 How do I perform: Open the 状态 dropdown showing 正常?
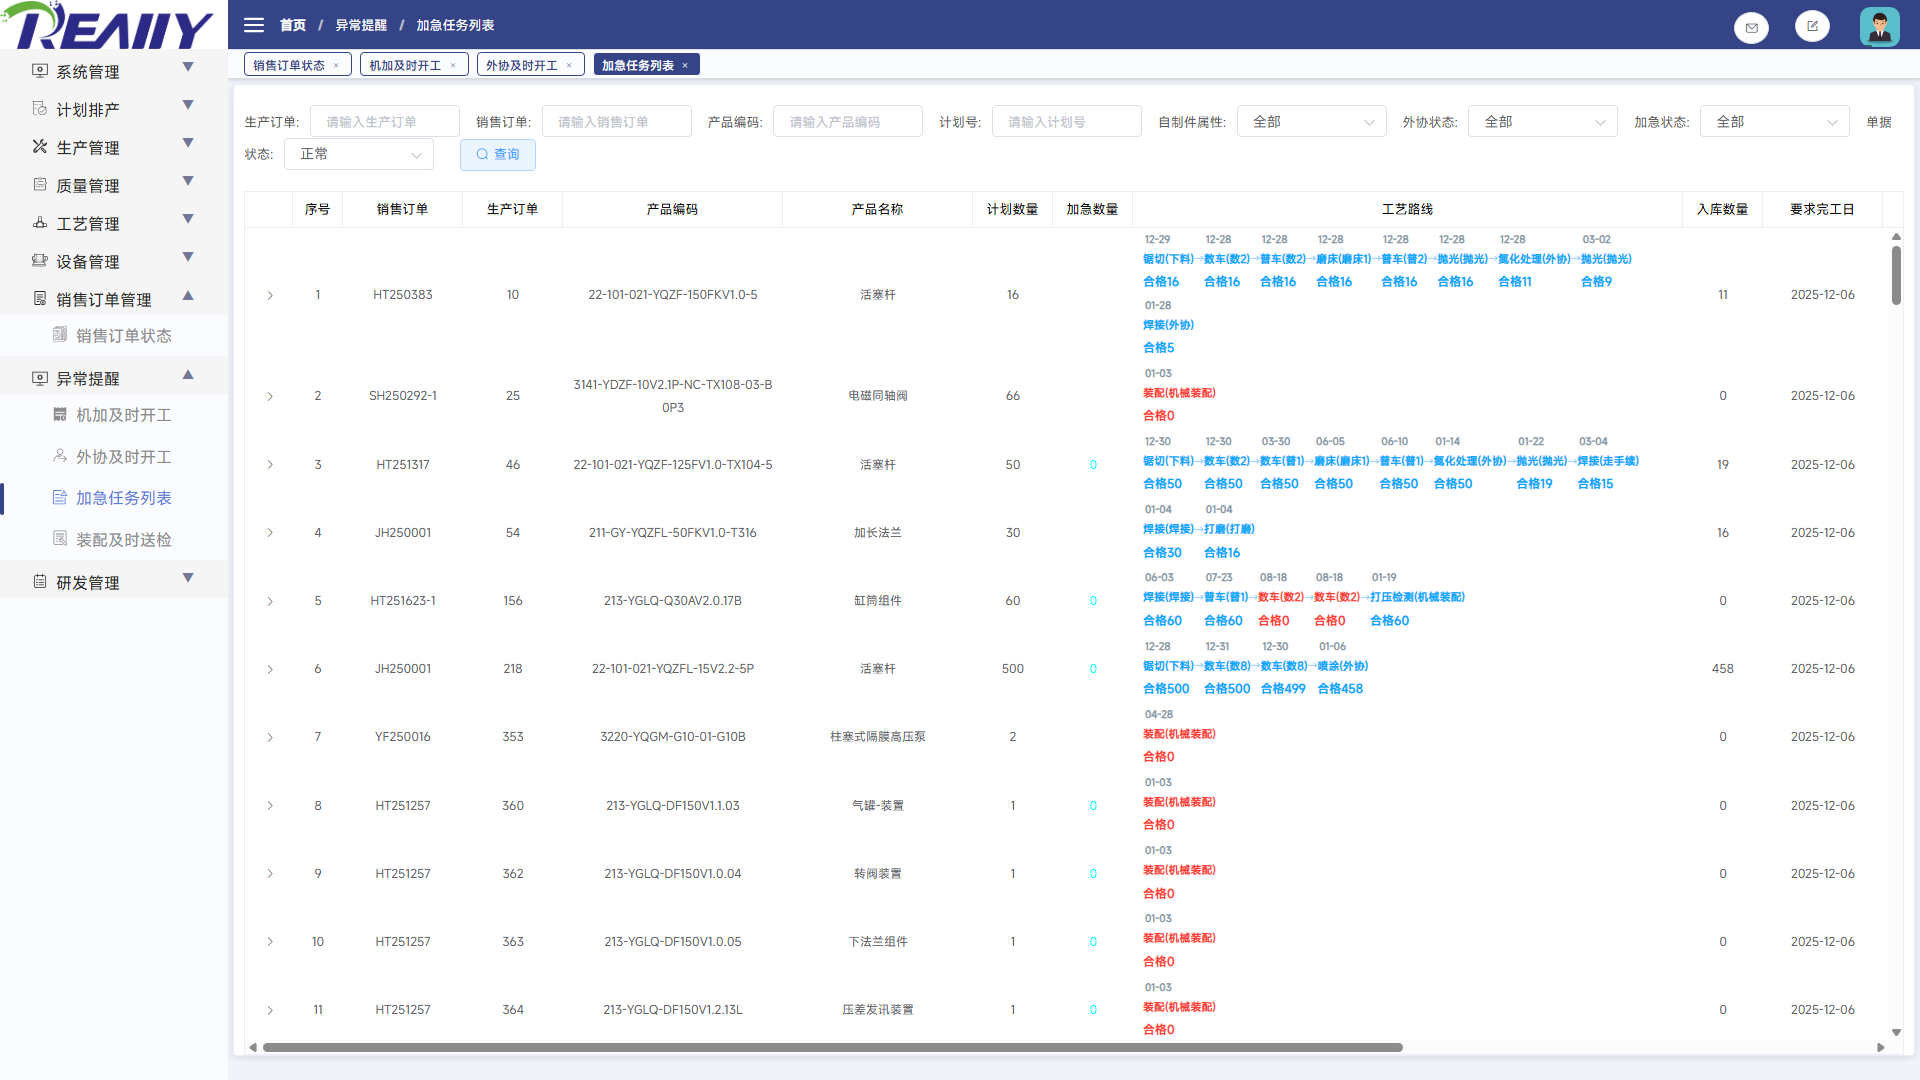pos(359,154)
